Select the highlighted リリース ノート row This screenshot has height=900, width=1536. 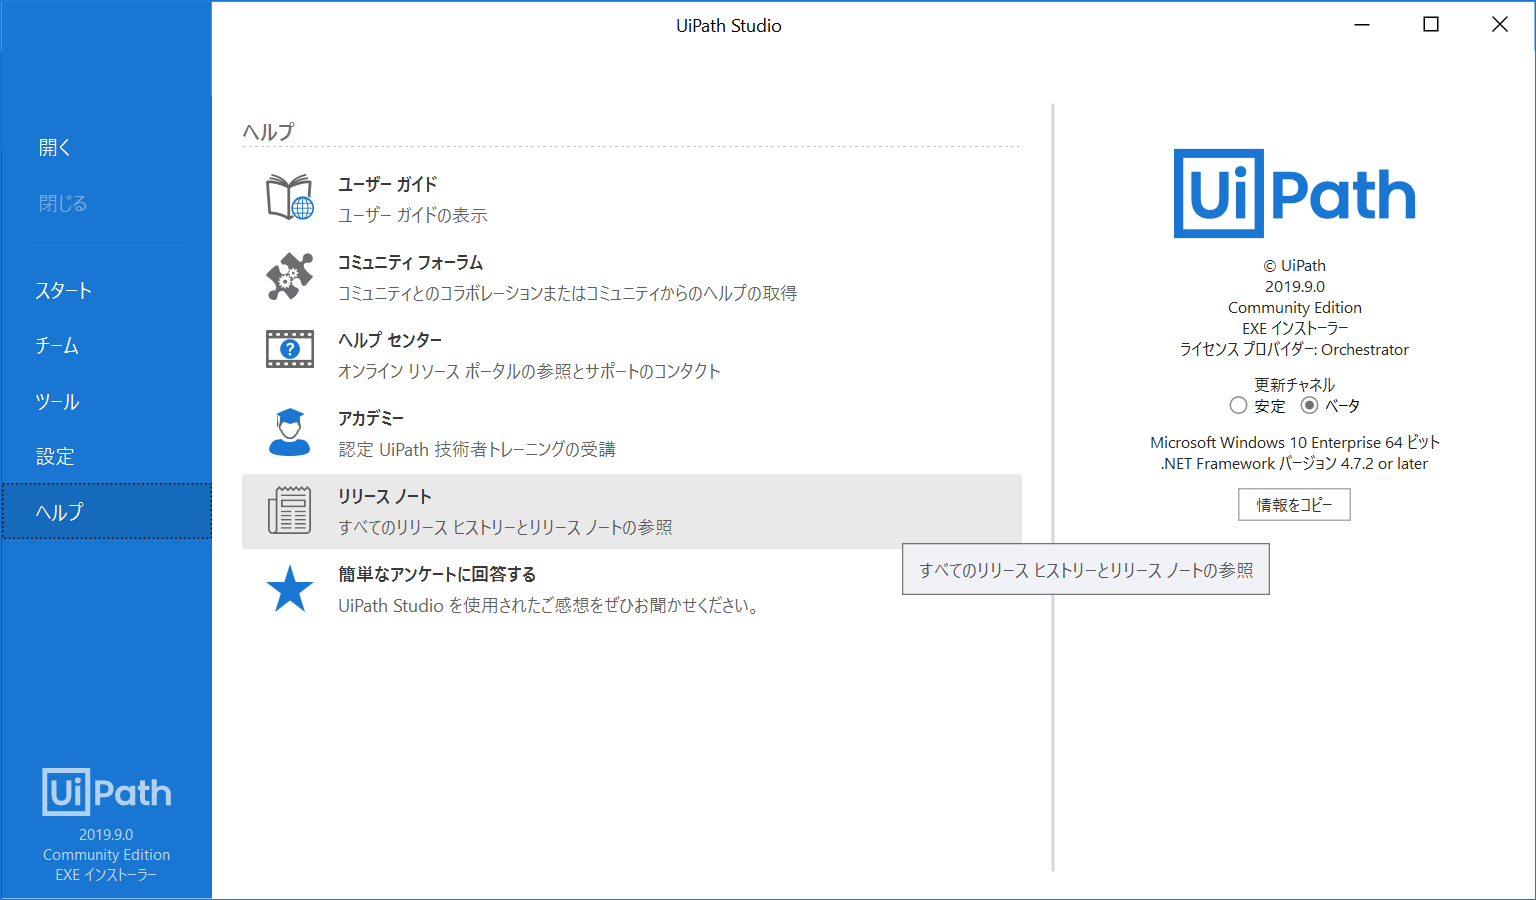click(631, 510)
